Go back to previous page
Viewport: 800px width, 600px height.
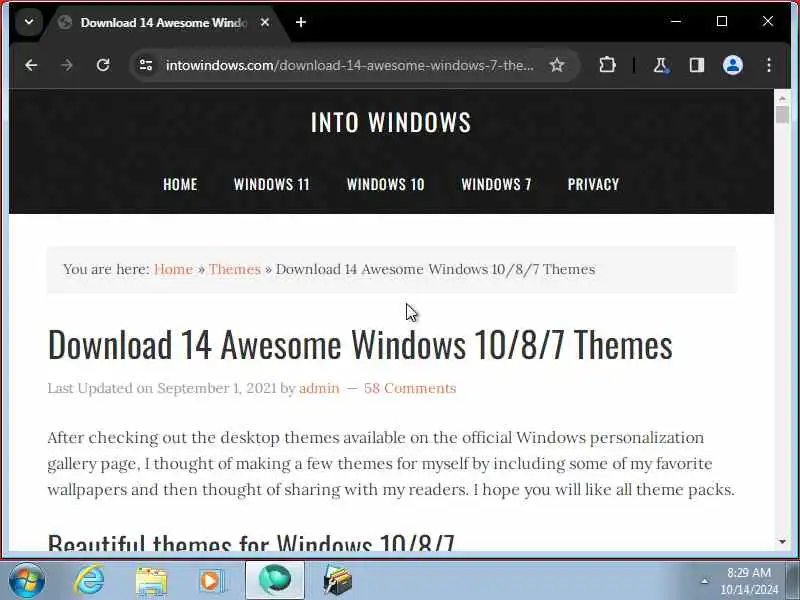32,65
